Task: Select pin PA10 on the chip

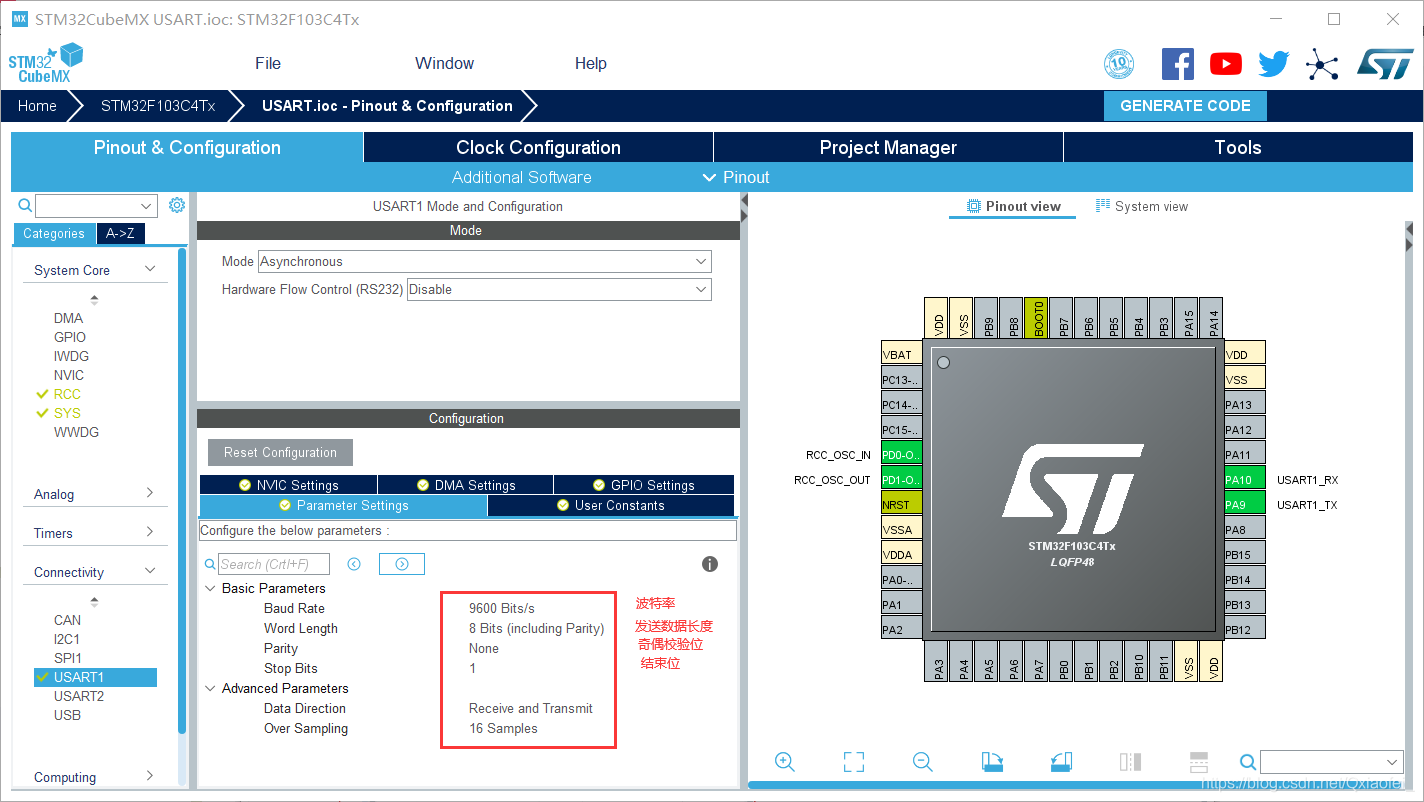Action: (x=1245, y=479)
